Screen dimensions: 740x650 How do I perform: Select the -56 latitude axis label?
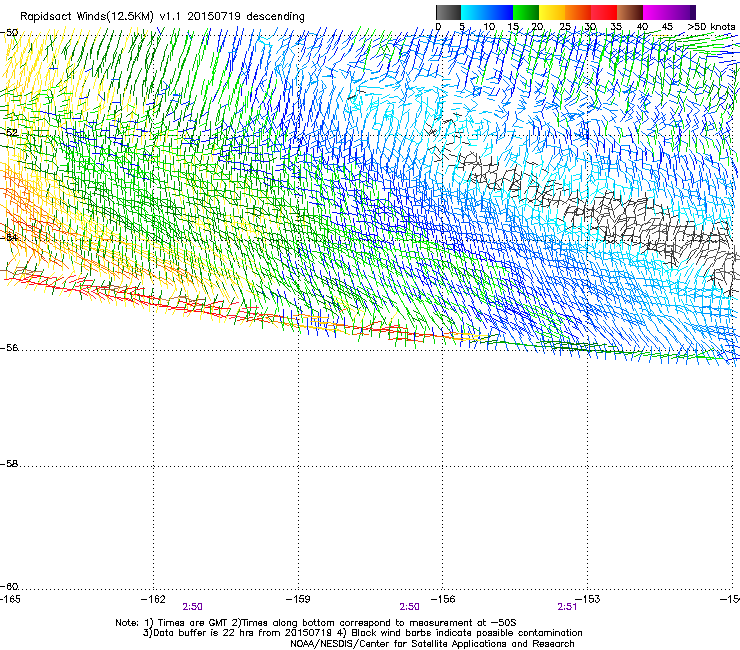9,348
